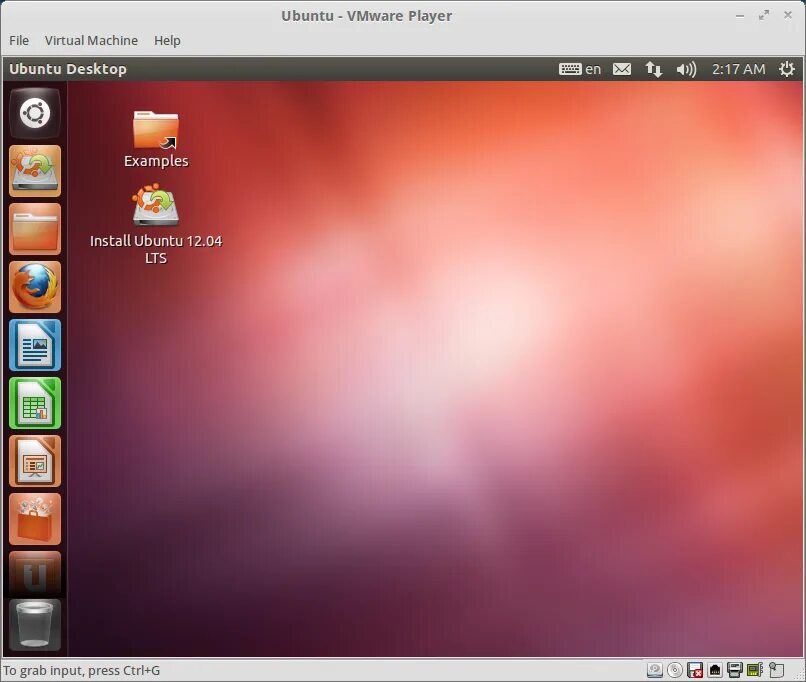
Task: Click the message log status bar icon
Action: coord(776,670)
